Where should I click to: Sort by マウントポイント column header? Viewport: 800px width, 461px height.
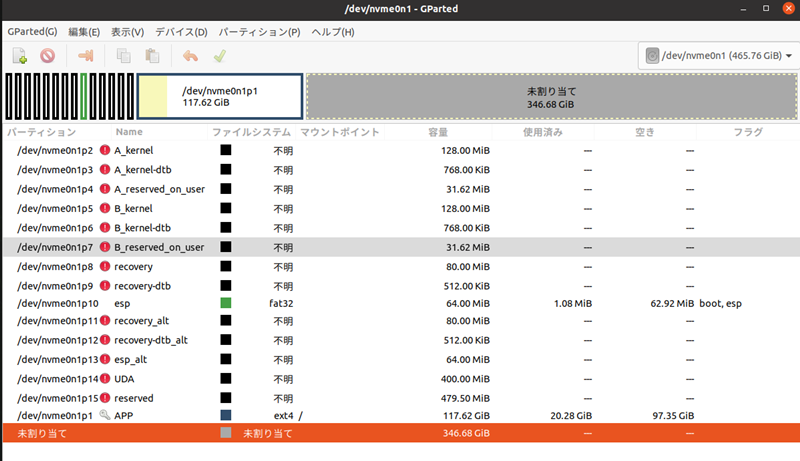(340, 132)
